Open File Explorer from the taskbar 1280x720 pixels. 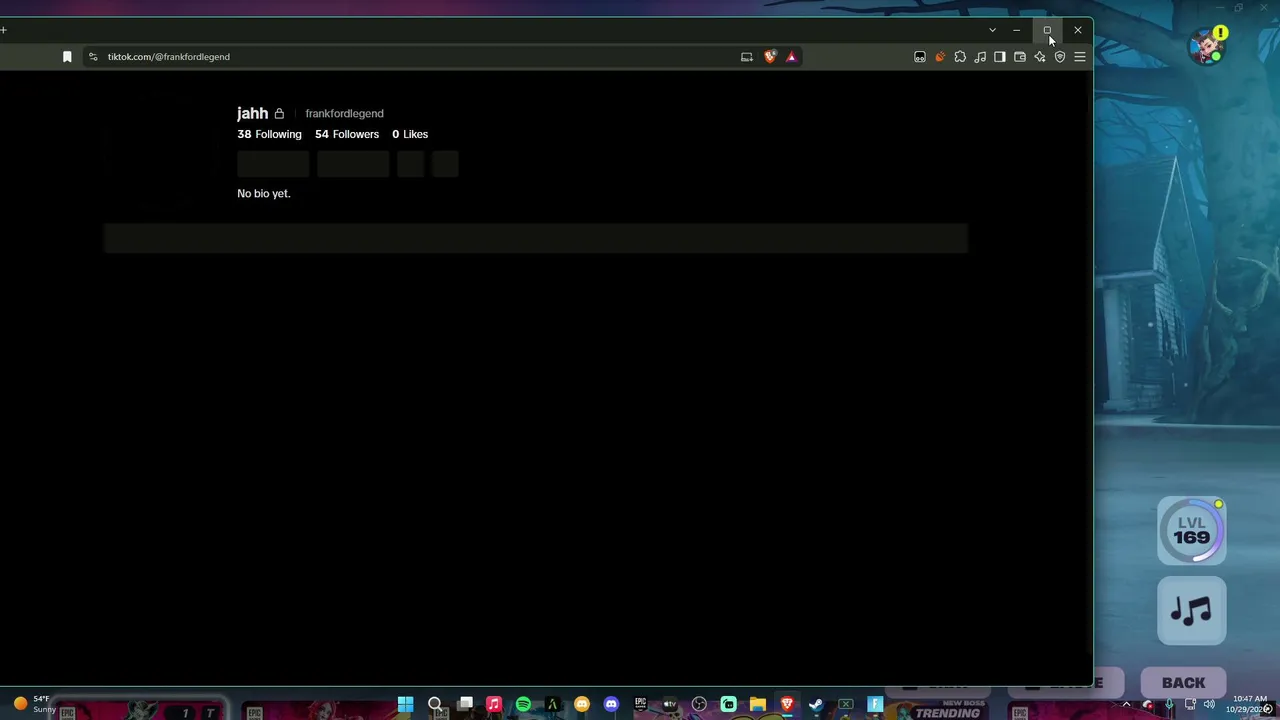coord(757,705)
